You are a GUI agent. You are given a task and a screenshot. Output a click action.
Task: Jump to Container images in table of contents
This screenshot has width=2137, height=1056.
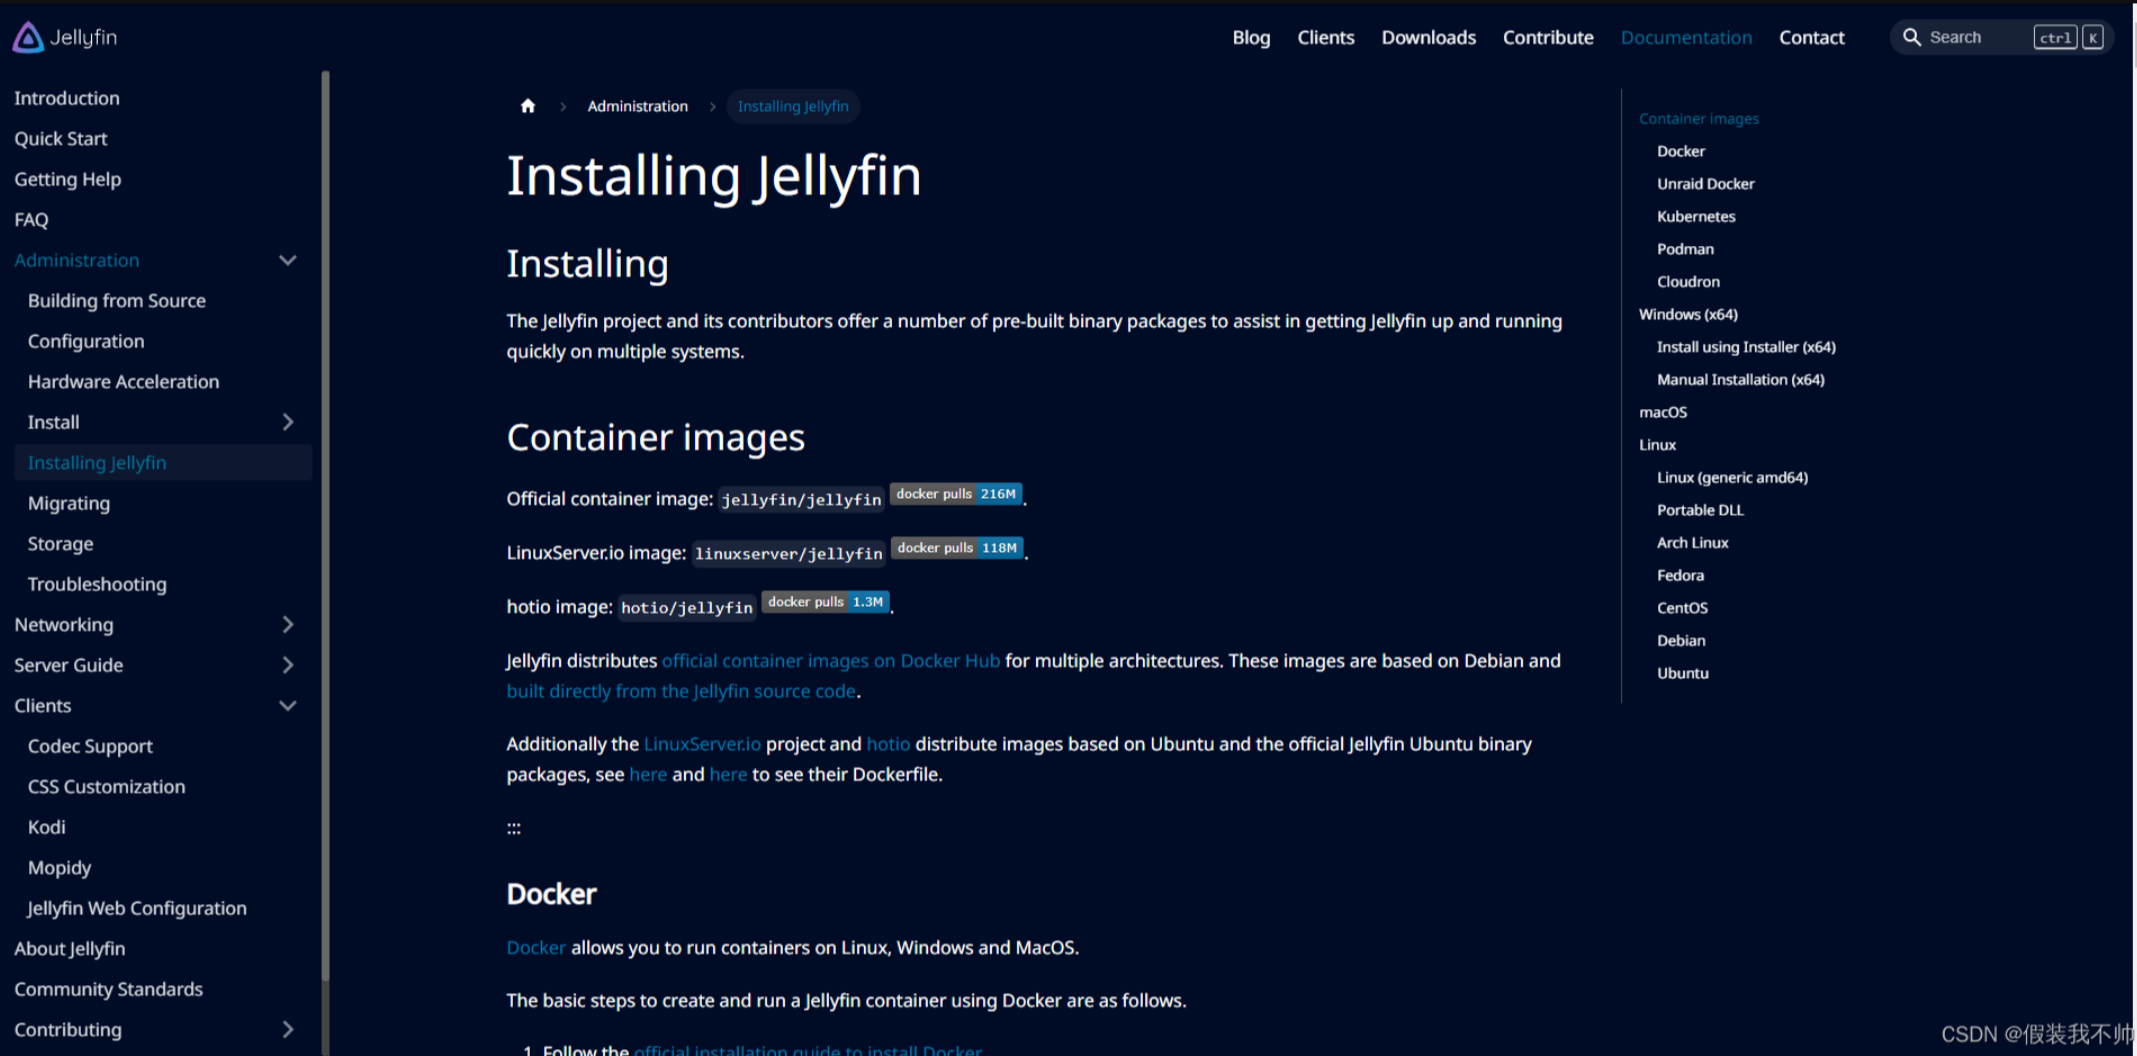point(1699,118)
